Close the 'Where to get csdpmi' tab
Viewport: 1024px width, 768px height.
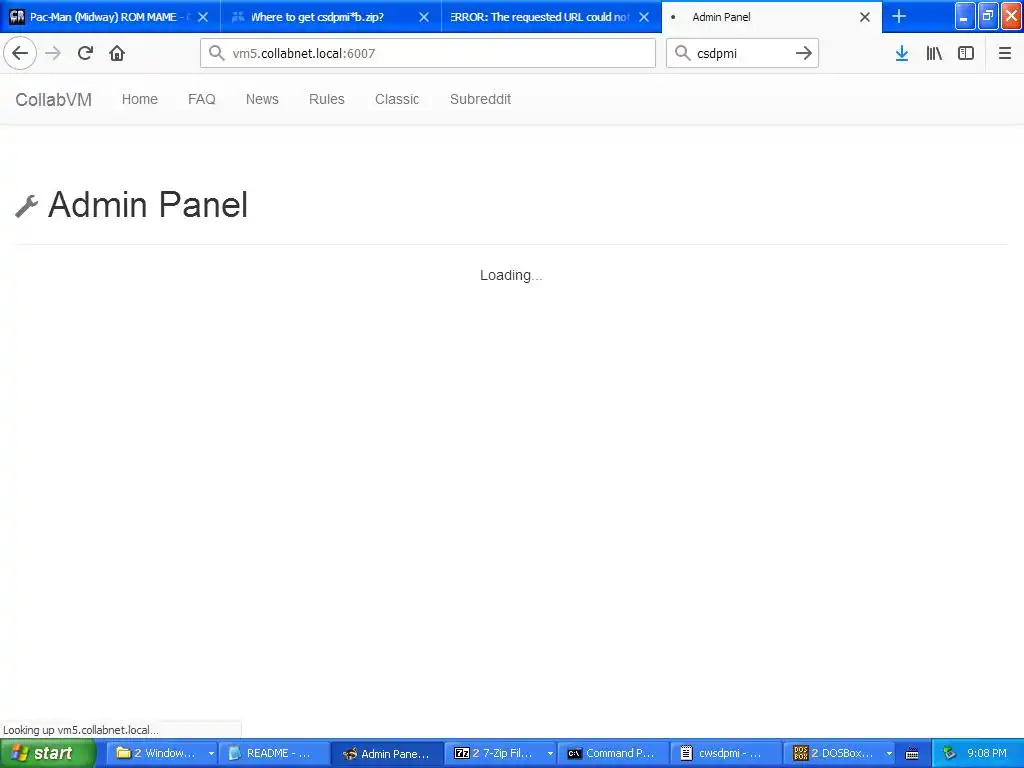point(424,17)
